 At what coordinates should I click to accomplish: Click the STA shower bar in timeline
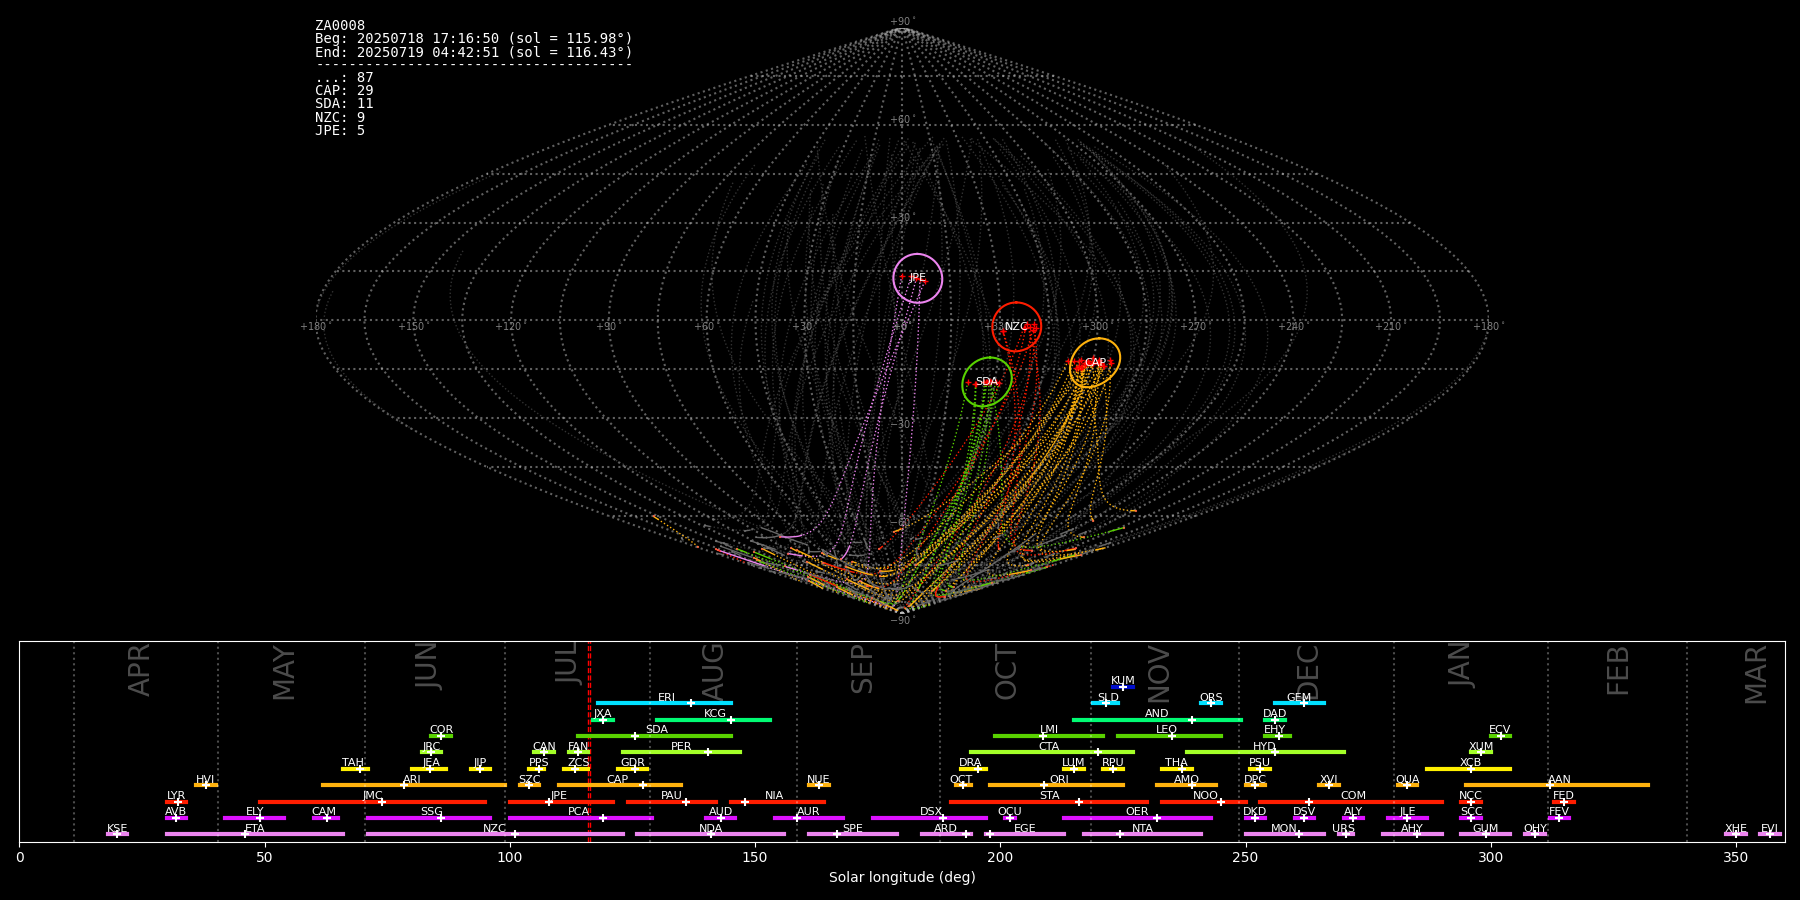[x=1049, y=802]
